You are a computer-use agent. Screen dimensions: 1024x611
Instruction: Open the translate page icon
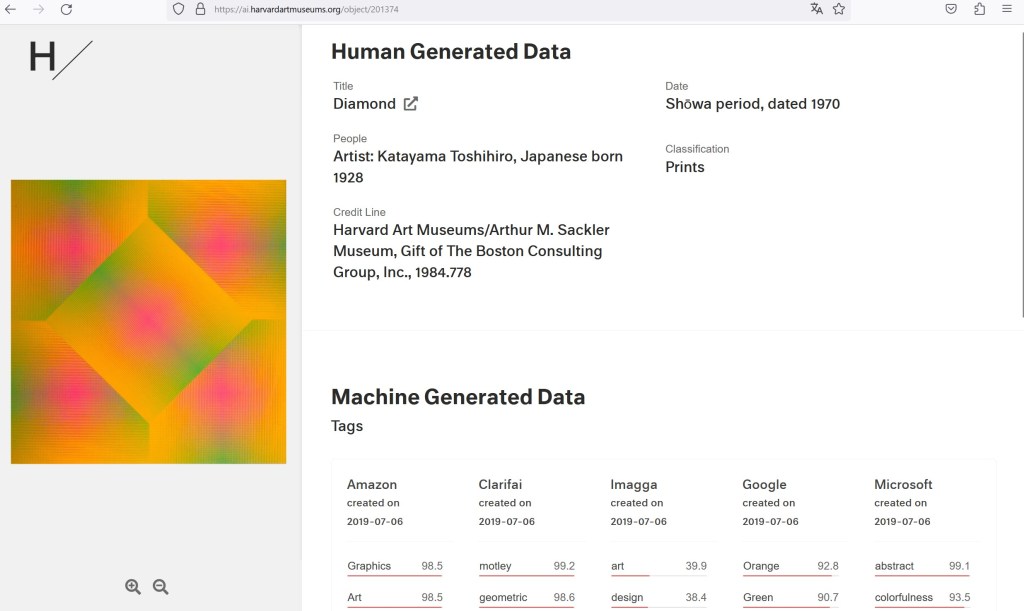(816, 9)
